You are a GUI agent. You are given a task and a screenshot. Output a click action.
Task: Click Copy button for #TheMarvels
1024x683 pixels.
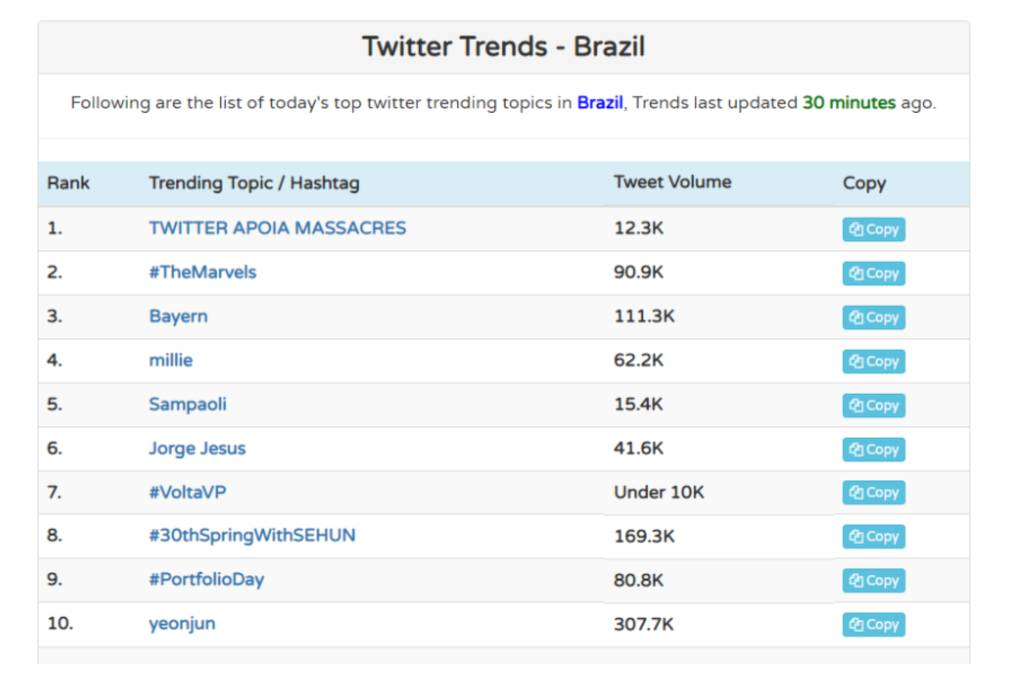(x=873, y=273)
